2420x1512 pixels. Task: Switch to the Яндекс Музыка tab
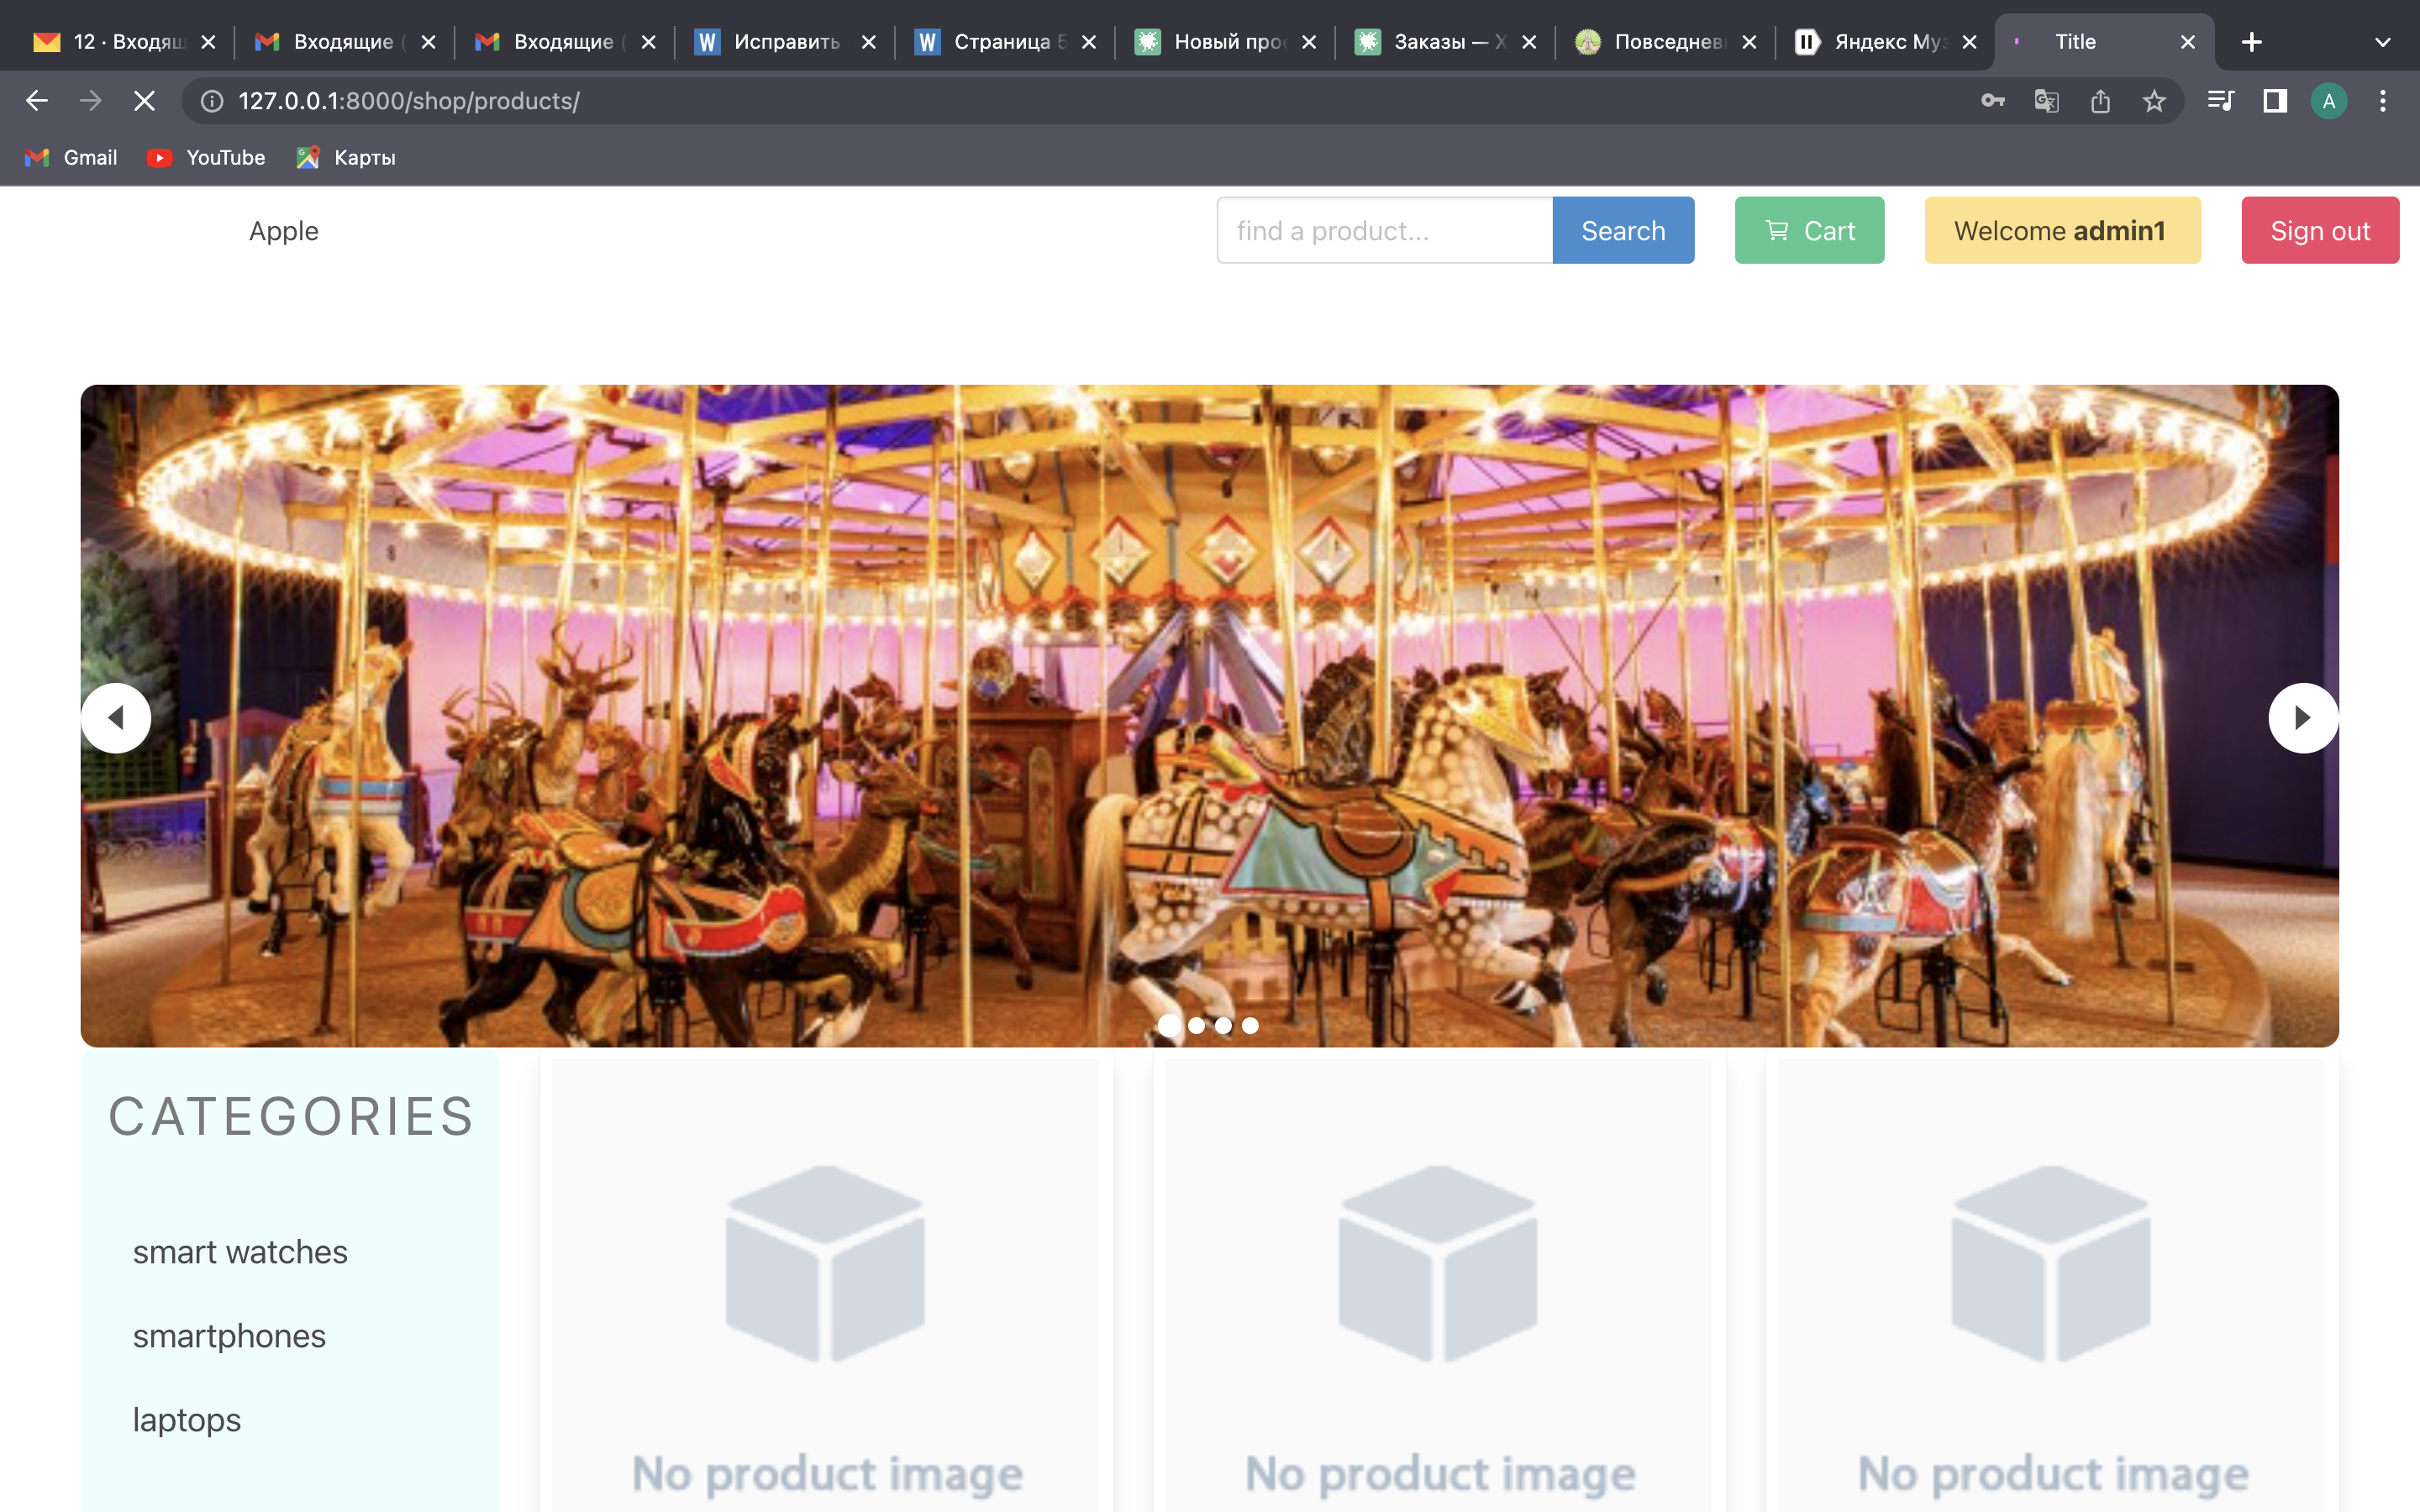pos(1885,42)
